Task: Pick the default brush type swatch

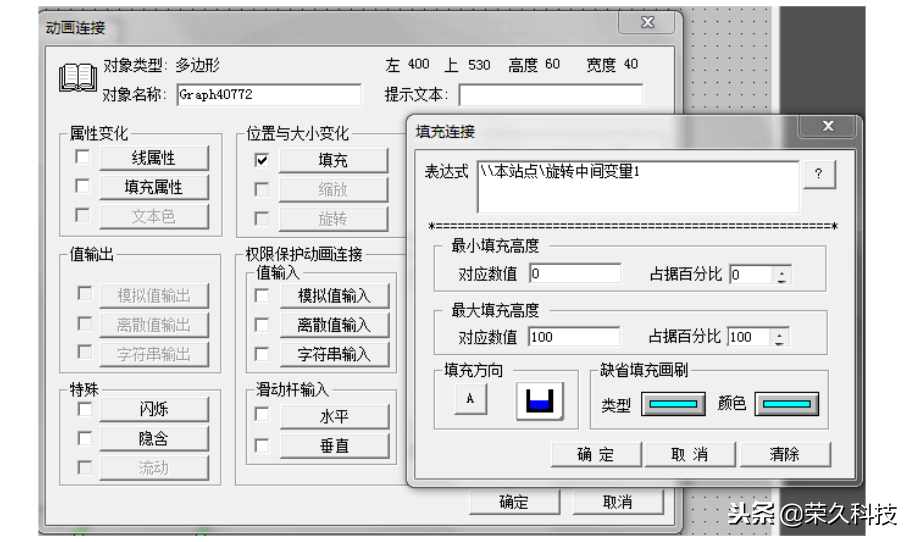Action: click(673, 404)
